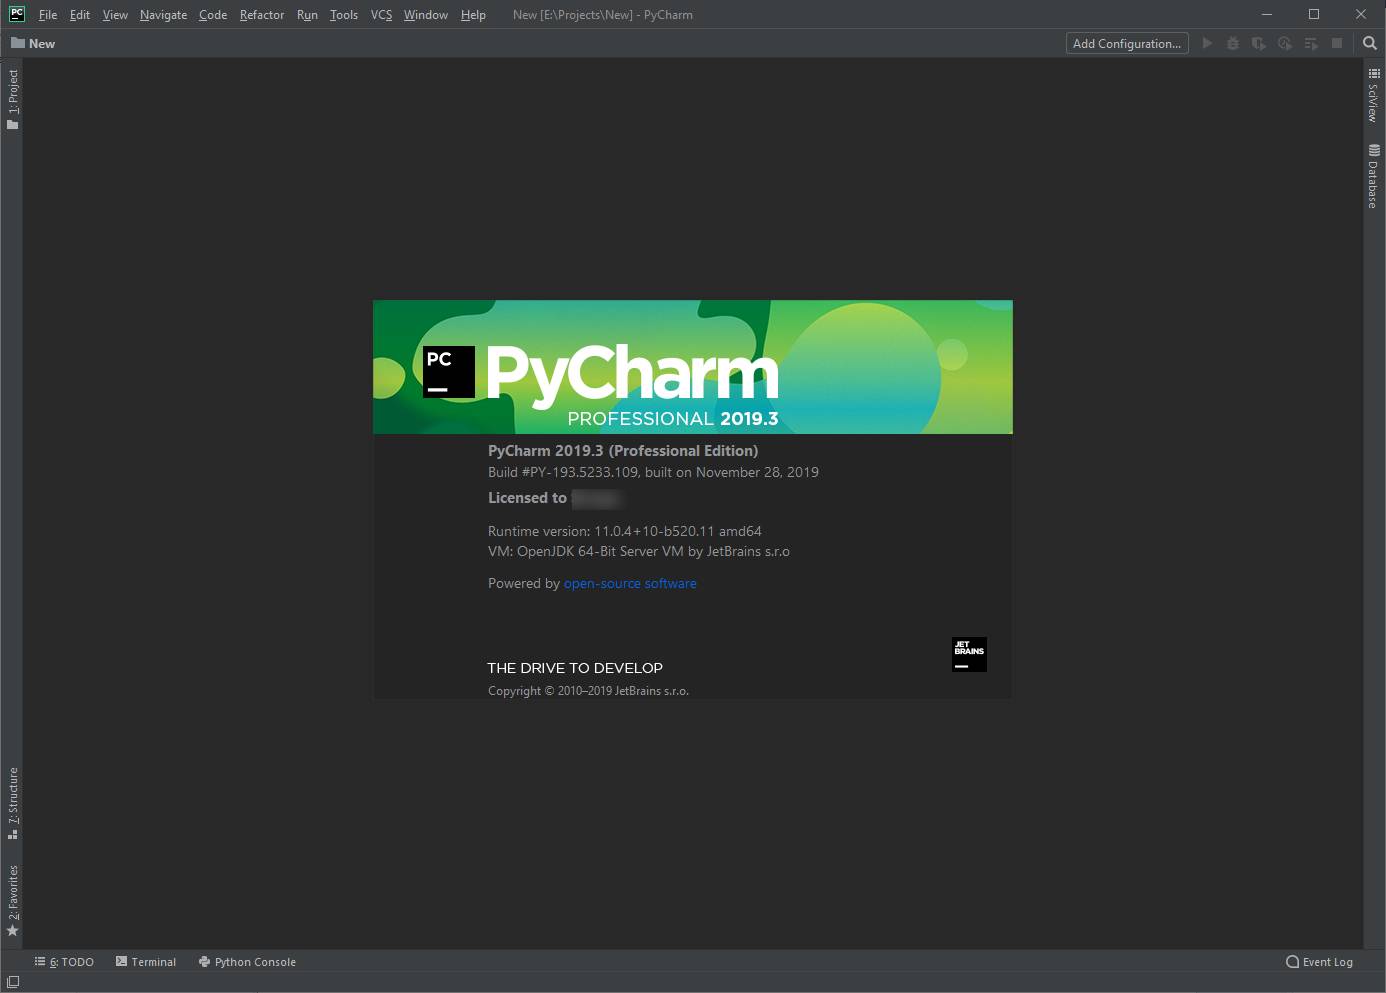Click the Runtime version line

point(625,531)
